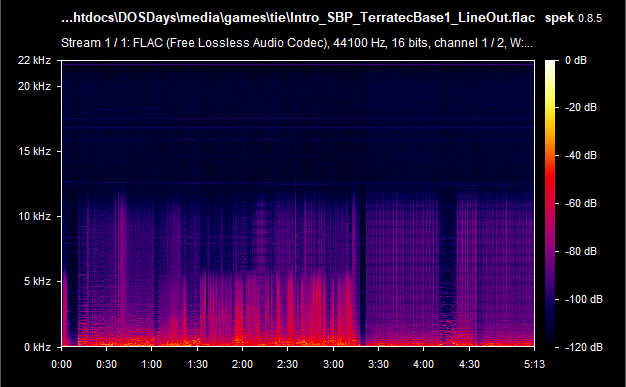Screen dimensions: 626x387
Task: Click the 15 kHz frequency axis label
Action: click(x=34, y=151)
